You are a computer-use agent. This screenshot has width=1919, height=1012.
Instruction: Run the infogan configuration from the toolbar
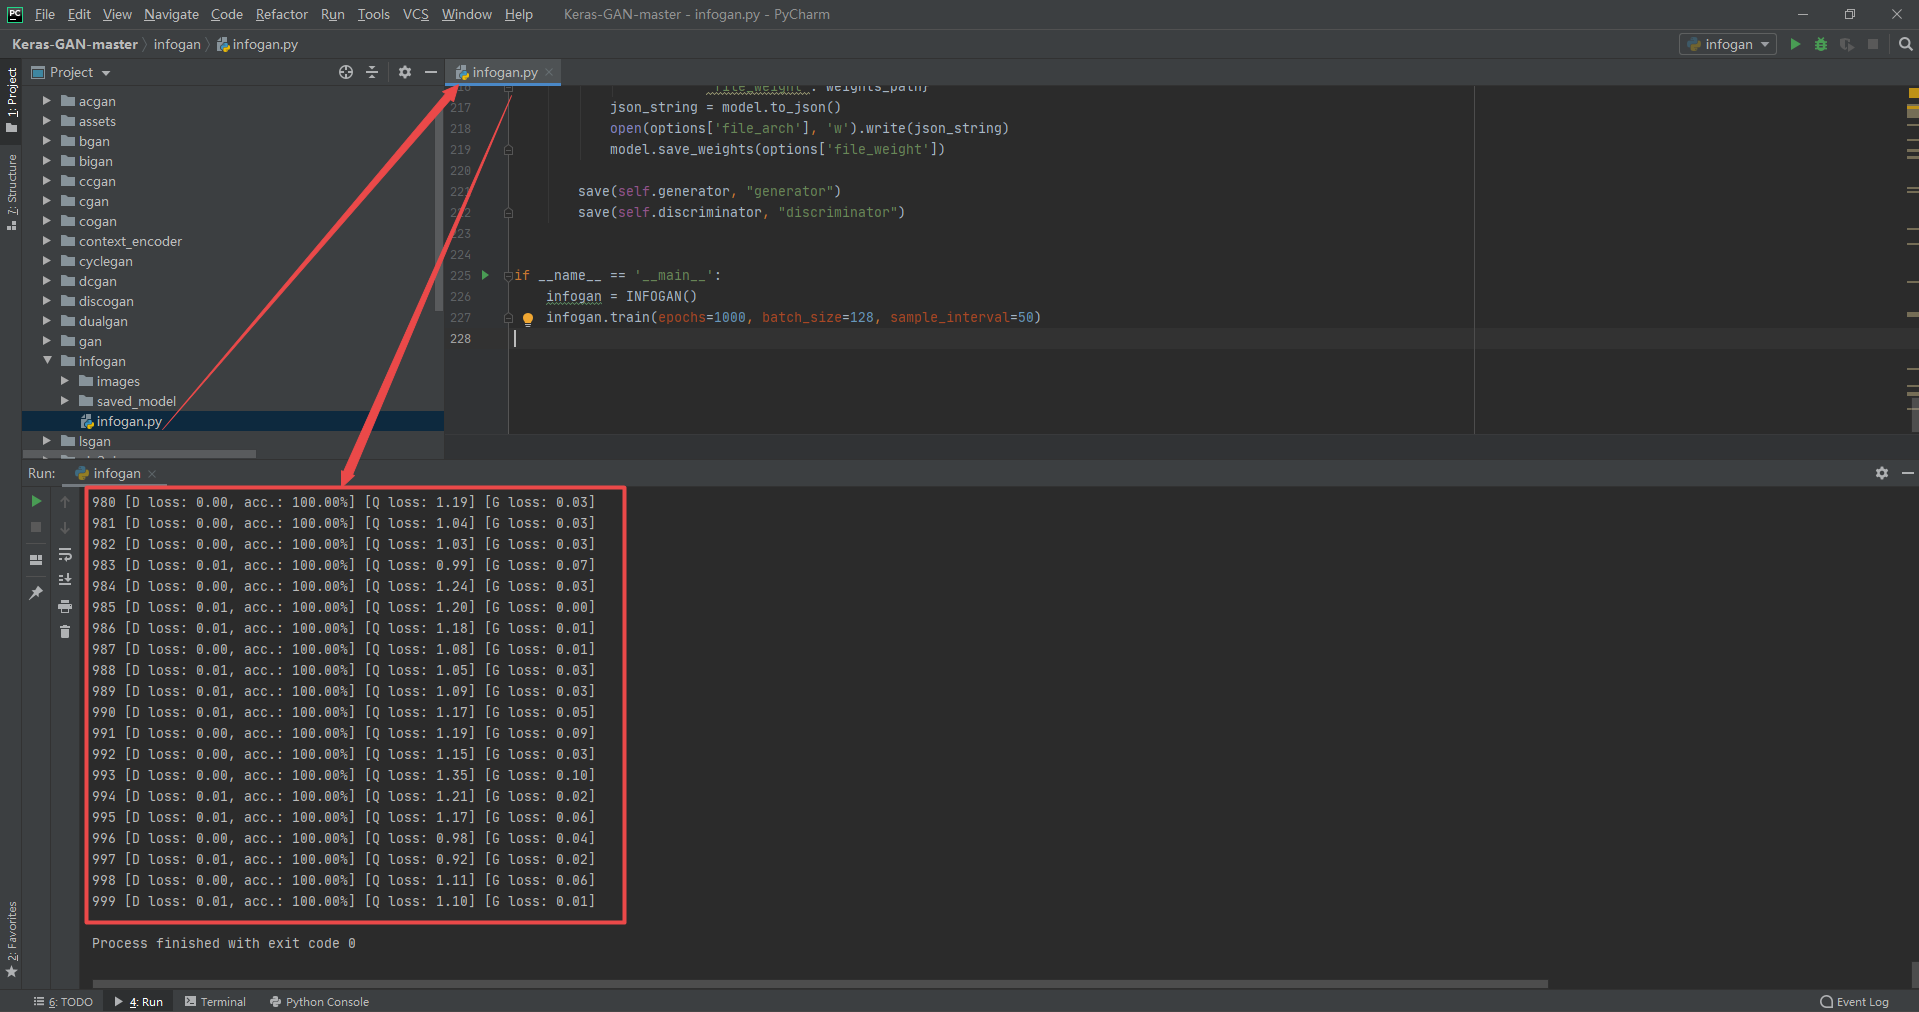[1795, 44]
